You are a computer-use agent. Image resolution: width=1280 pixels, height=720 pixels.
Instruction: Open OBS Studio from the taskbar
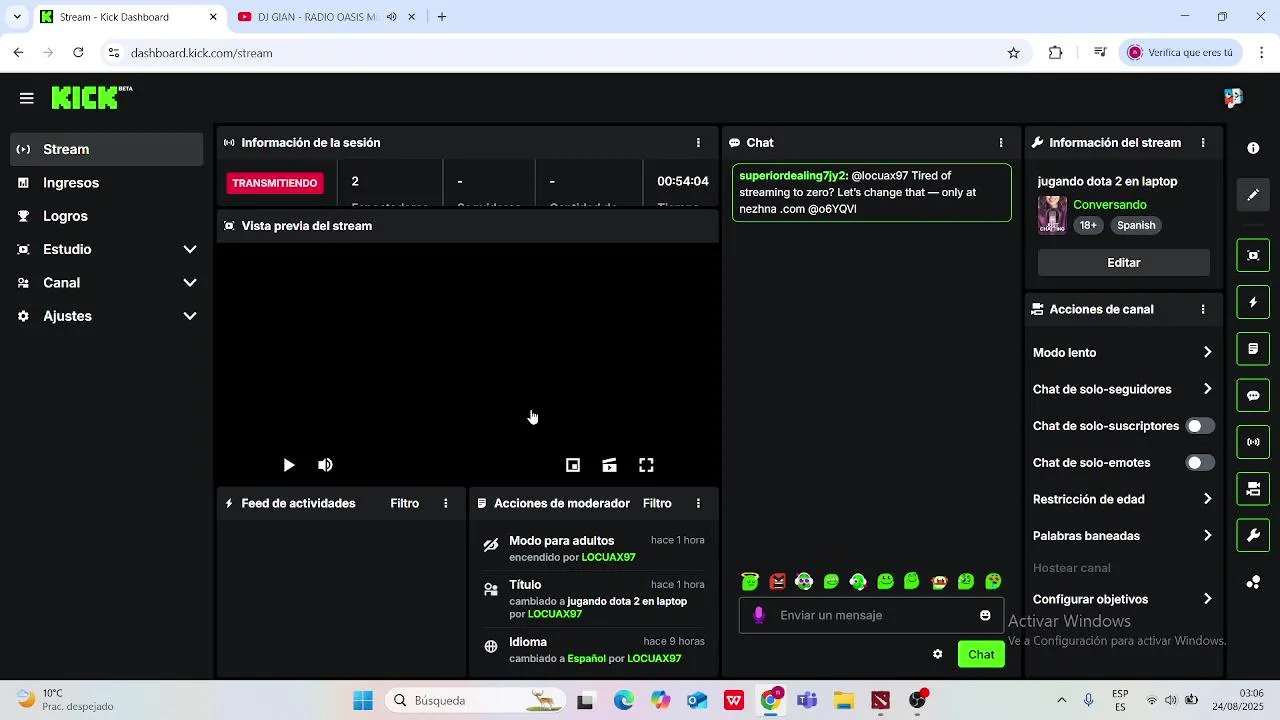[917, 701]
